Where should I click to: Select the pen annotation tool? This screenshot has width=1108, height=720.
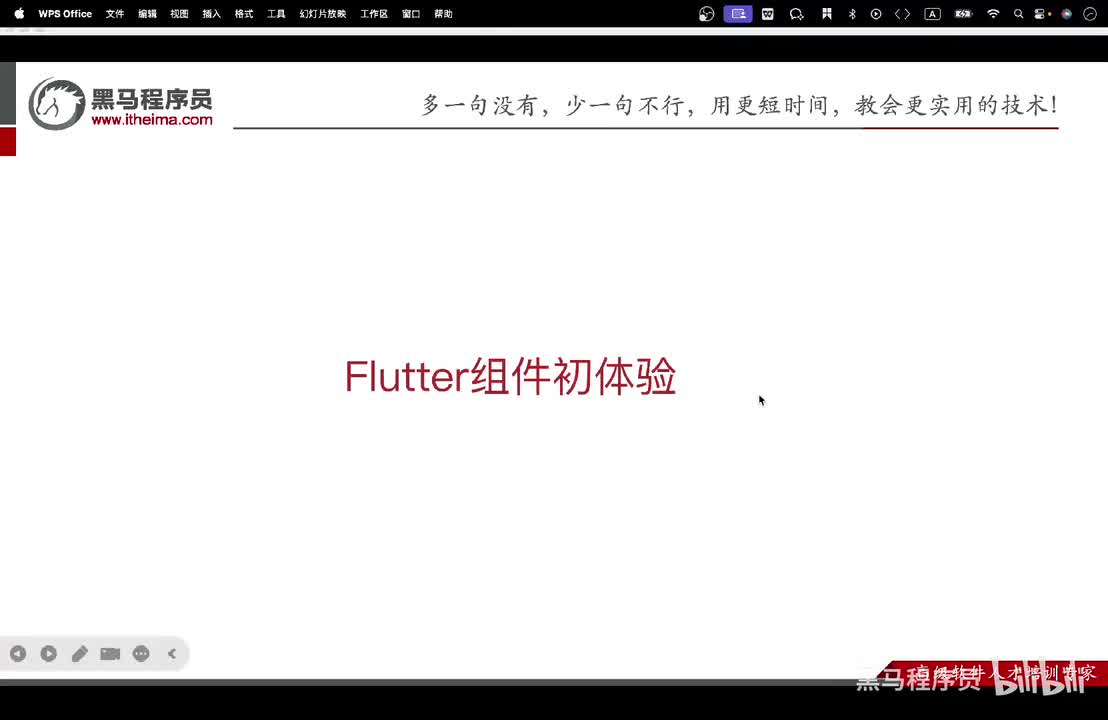pos(80,654)
